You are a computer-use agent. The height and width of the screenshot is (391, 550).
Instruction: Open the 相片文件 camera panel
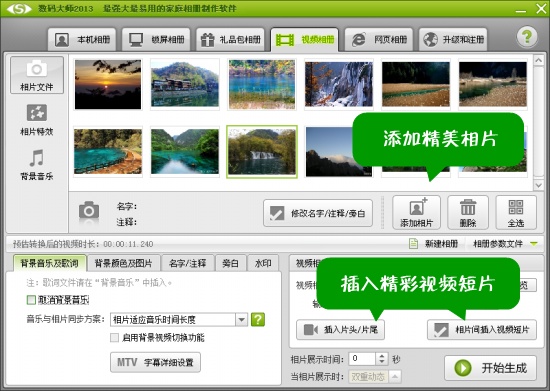point(37,75)
